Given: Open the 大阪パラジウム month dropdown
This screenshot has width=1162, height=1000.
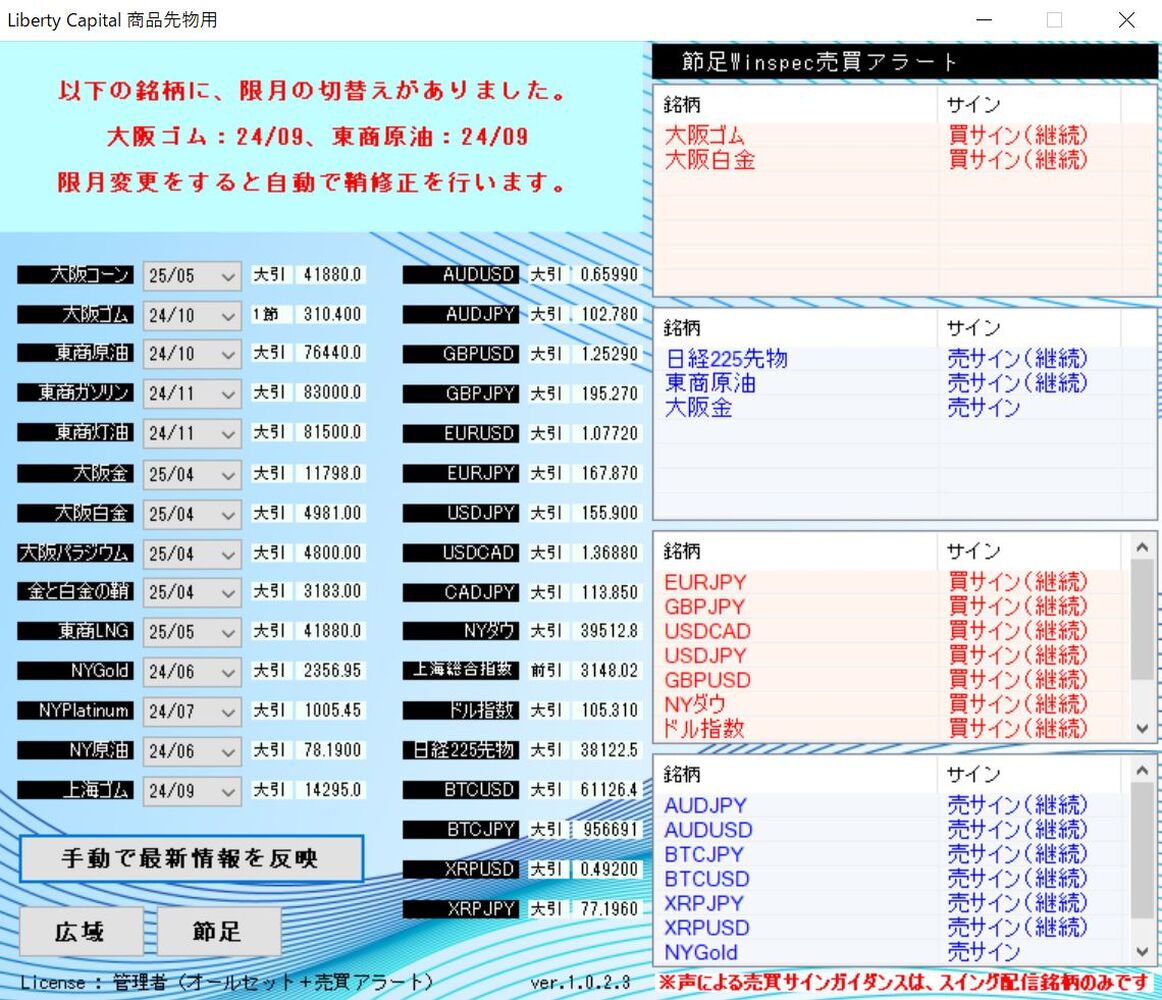Looking at the screenshot, I should pos(192,553).
